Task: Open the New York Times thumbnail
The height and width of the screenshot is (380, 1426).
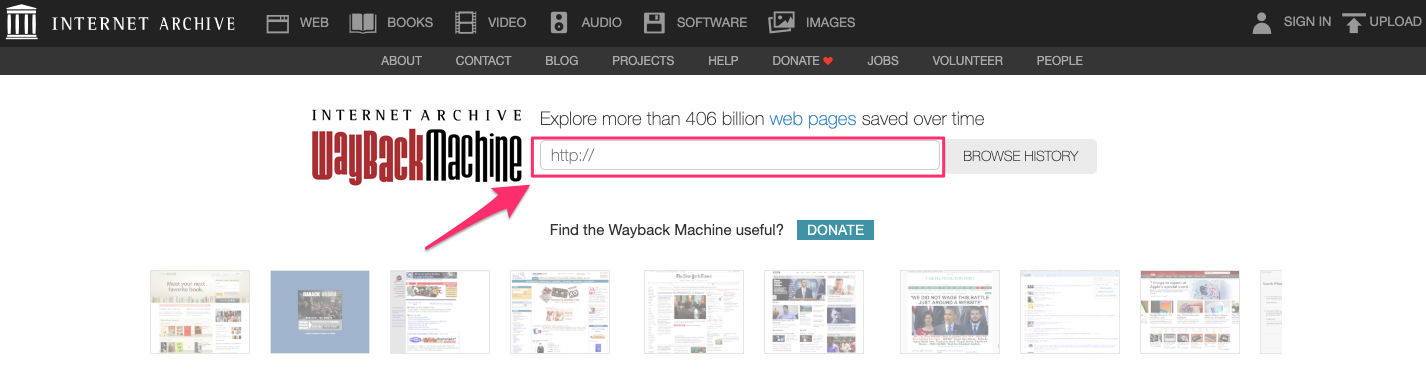Action: (x=694, y=312)
